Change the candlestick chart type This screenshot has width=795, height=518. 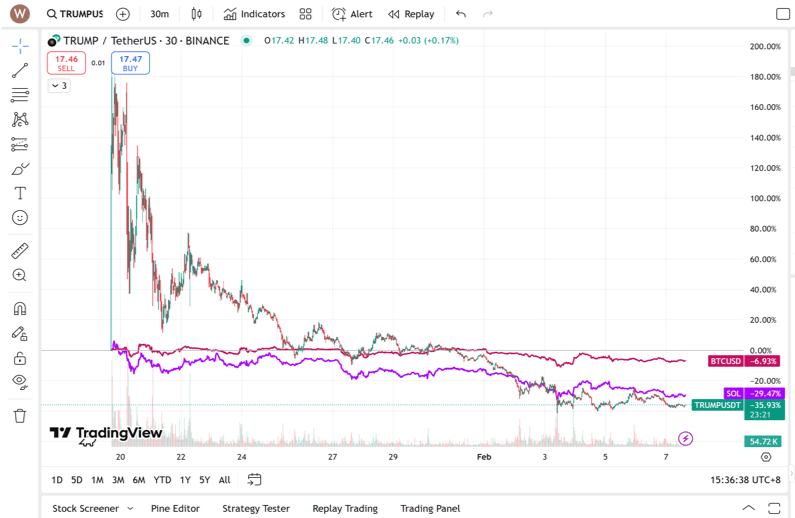click(196, 14)
